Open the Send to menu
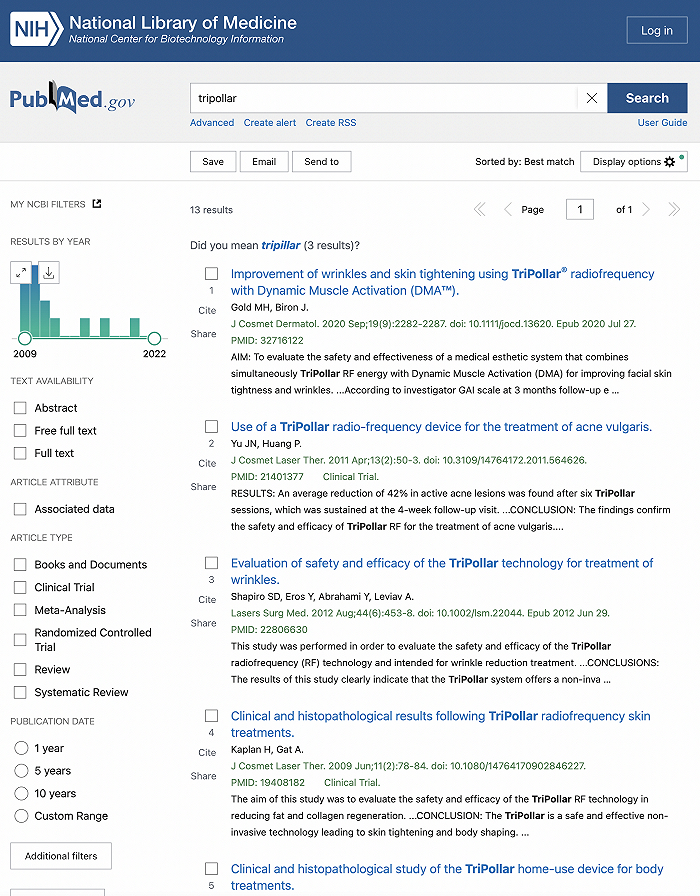Viewport: 700px width, 896px height. coord(322,162)
